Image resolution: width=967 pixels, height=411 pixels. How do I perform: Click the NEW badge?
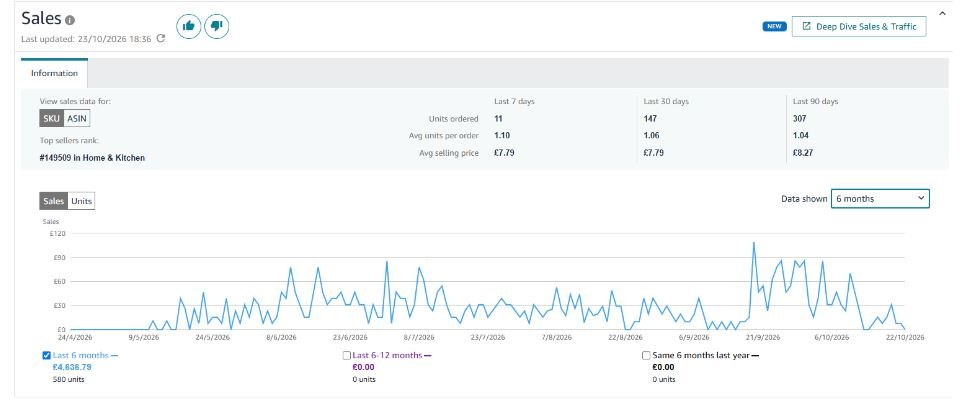click(x=775, y=27)
